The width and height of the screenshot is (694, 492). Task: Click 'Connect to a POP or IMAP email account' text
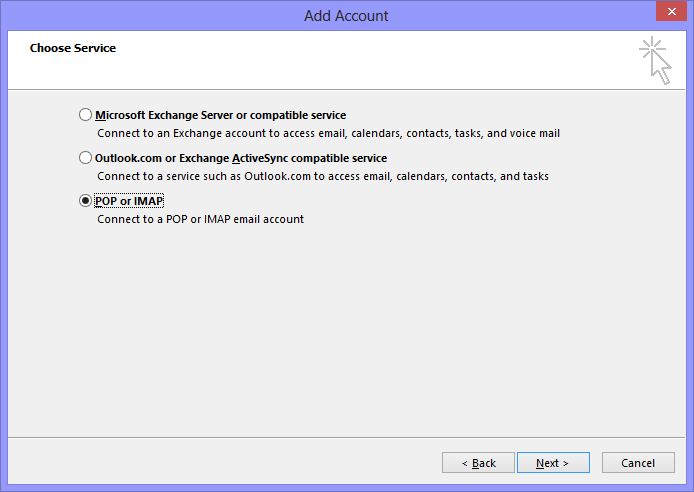200,219
